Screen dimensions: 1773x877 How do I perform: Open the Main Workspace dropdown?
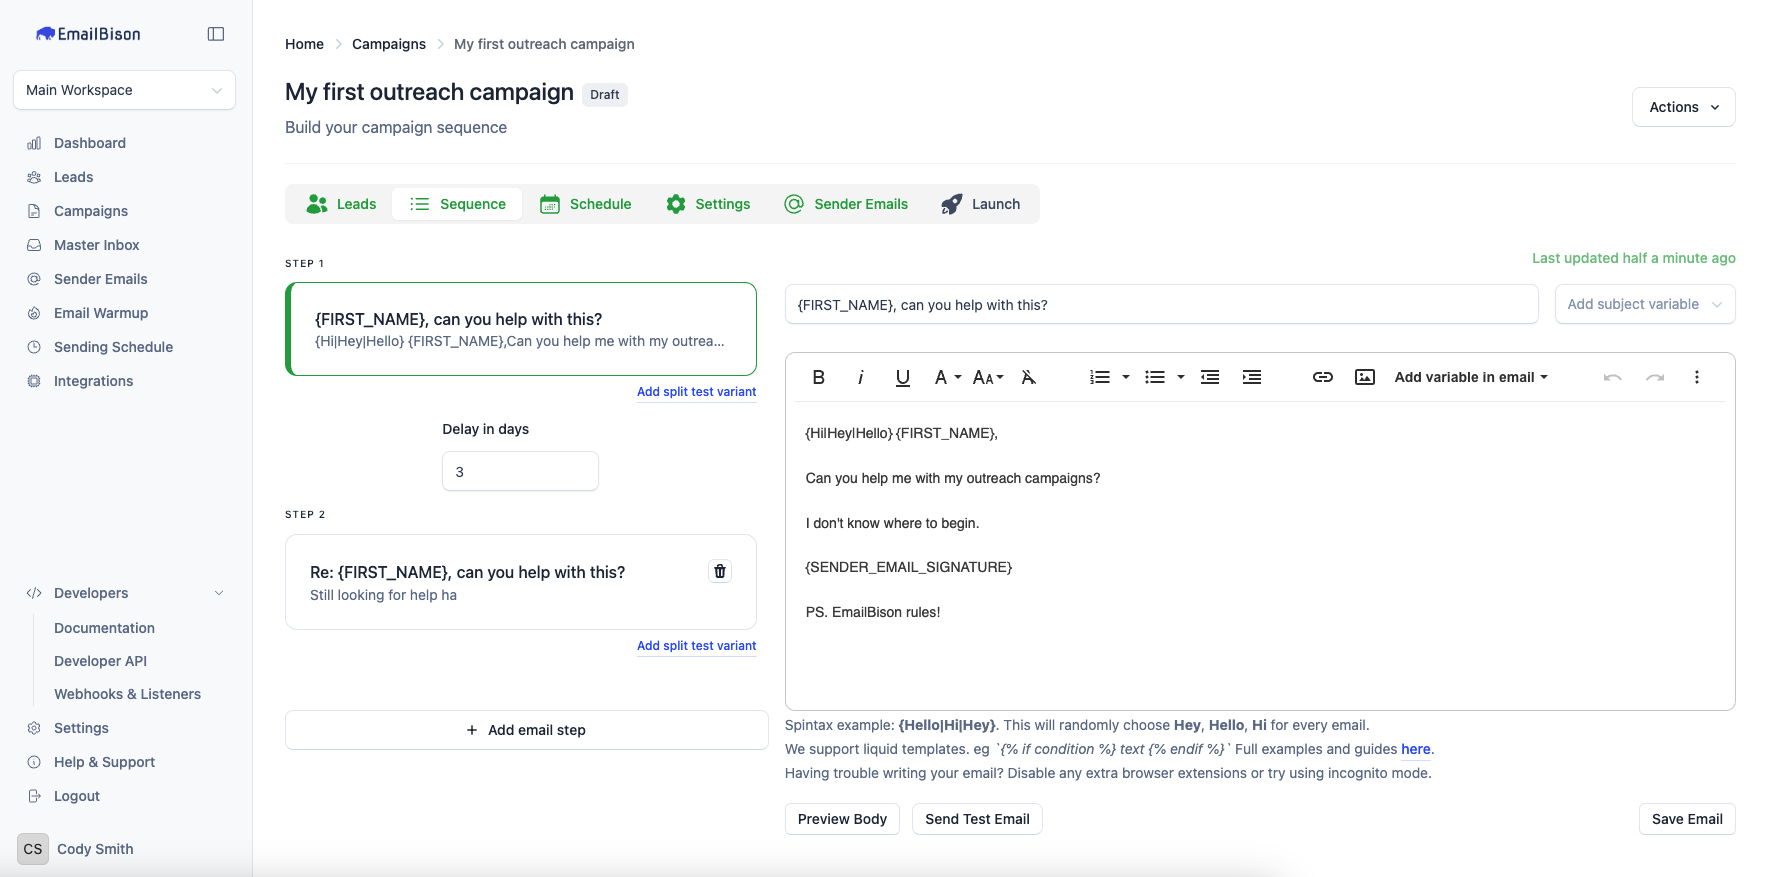coord(124,90)
